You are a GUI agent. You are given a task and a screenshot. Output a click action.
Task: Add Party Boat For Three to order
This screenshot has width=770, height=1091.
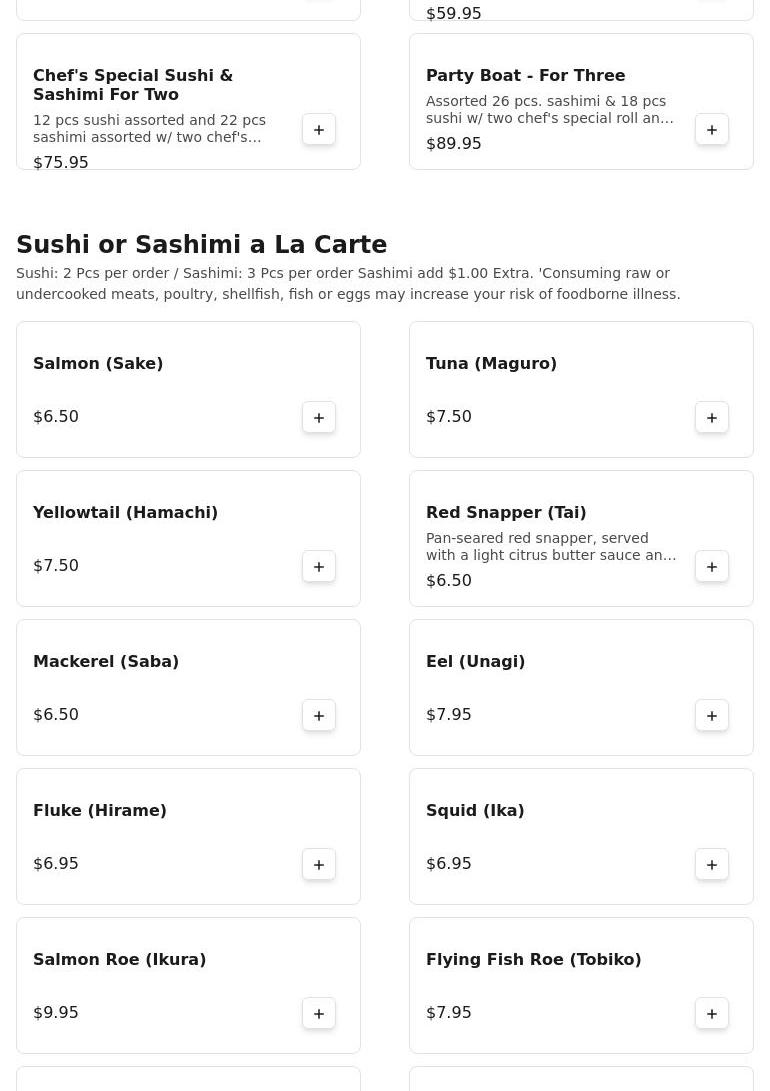712,130
